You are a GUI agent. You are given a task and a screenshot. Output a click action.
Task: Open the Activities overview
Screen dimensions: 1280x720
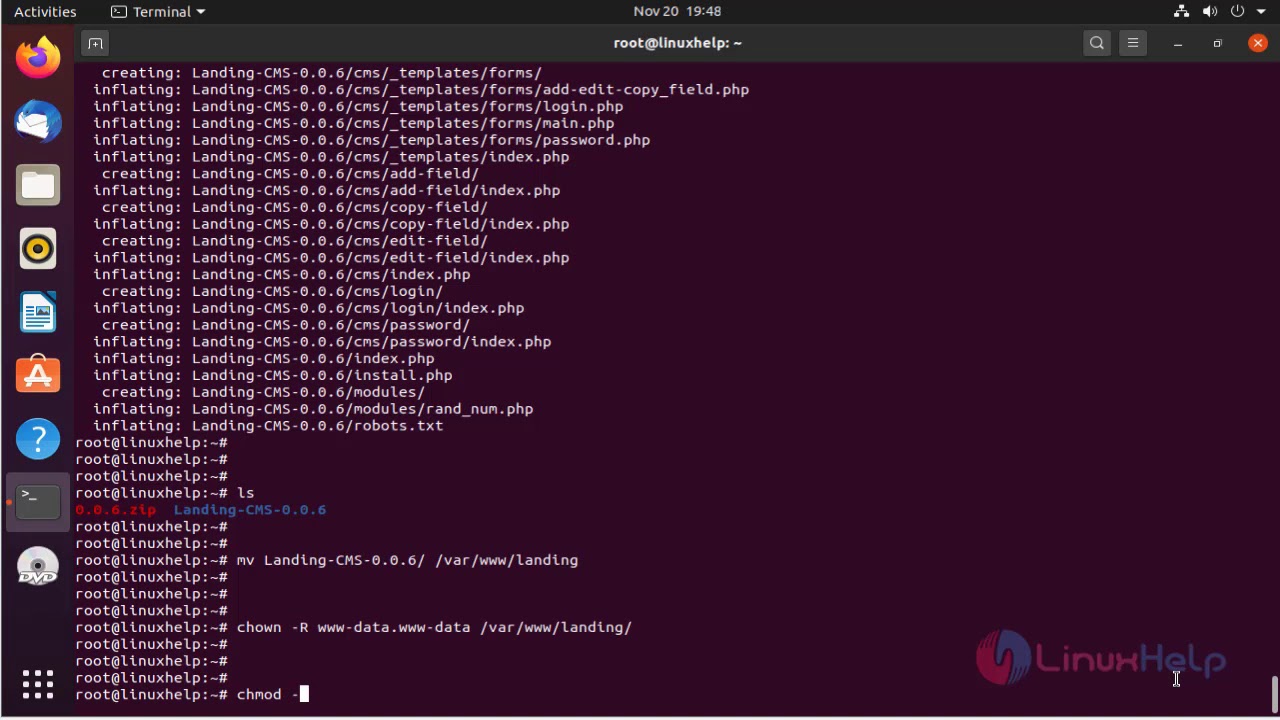click(x=45, y=11)
